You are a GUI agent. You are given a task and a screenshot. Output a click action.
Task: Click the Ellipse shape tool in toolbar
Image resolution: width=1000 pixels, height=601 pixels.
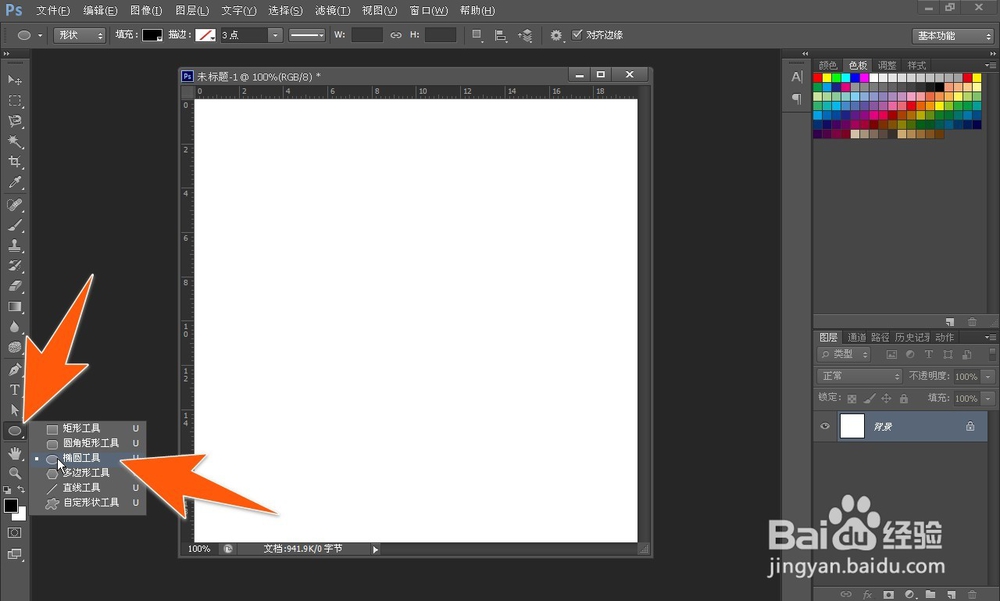14,431
